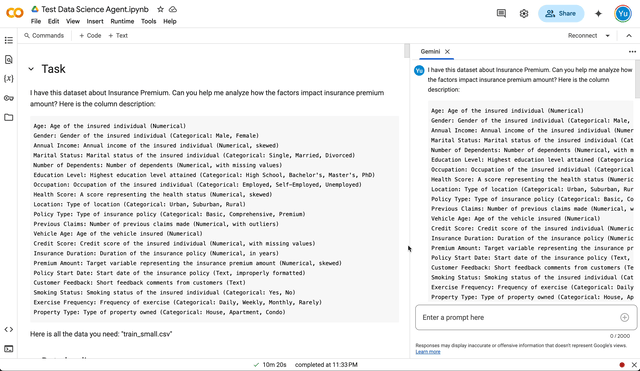Open the Learn more link

428,352
